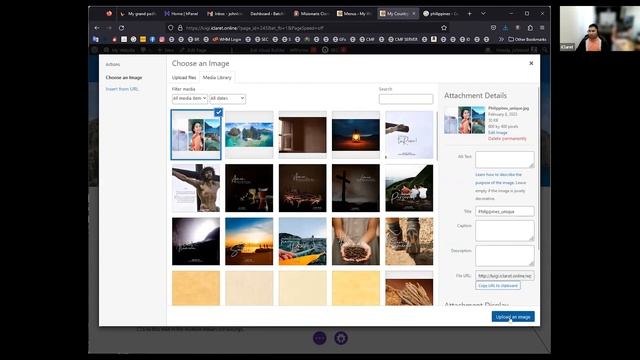Select the colorful boats harbor thumbnail
The height and width of the screenshot is (360, 640).
tap(302, 241)
